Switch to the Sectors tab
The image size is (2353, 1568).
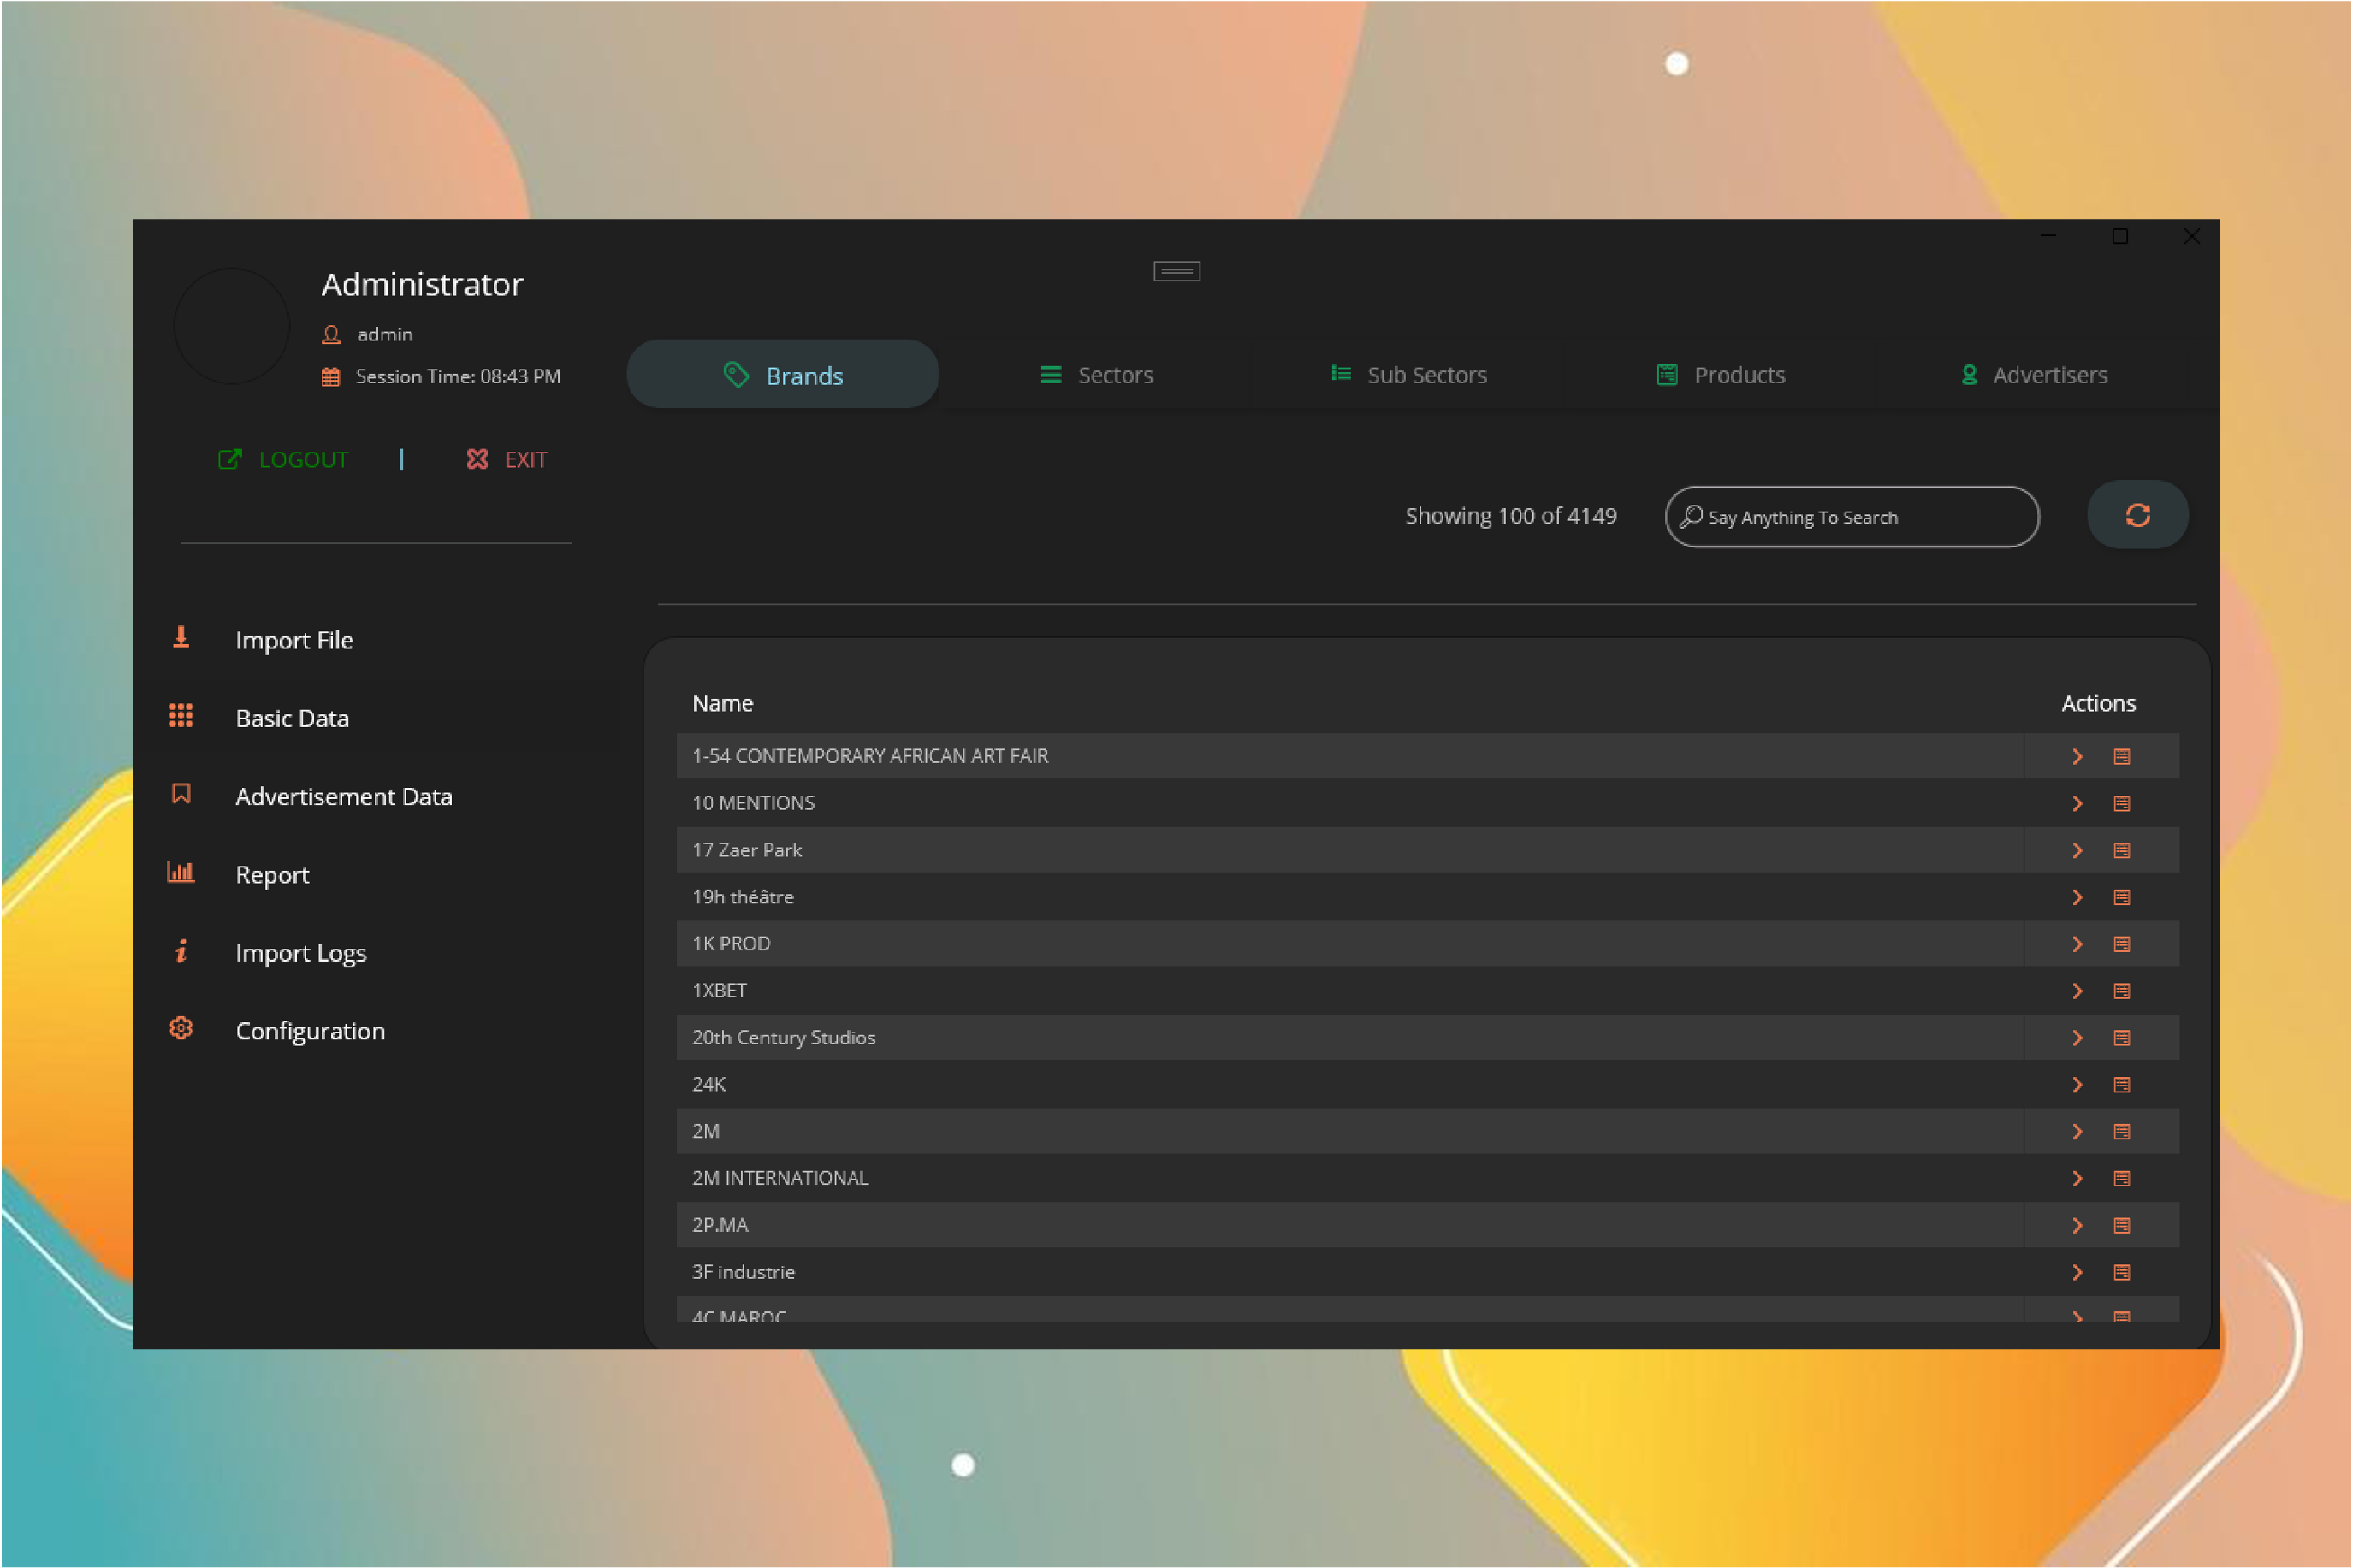[x=1096, y=375]
